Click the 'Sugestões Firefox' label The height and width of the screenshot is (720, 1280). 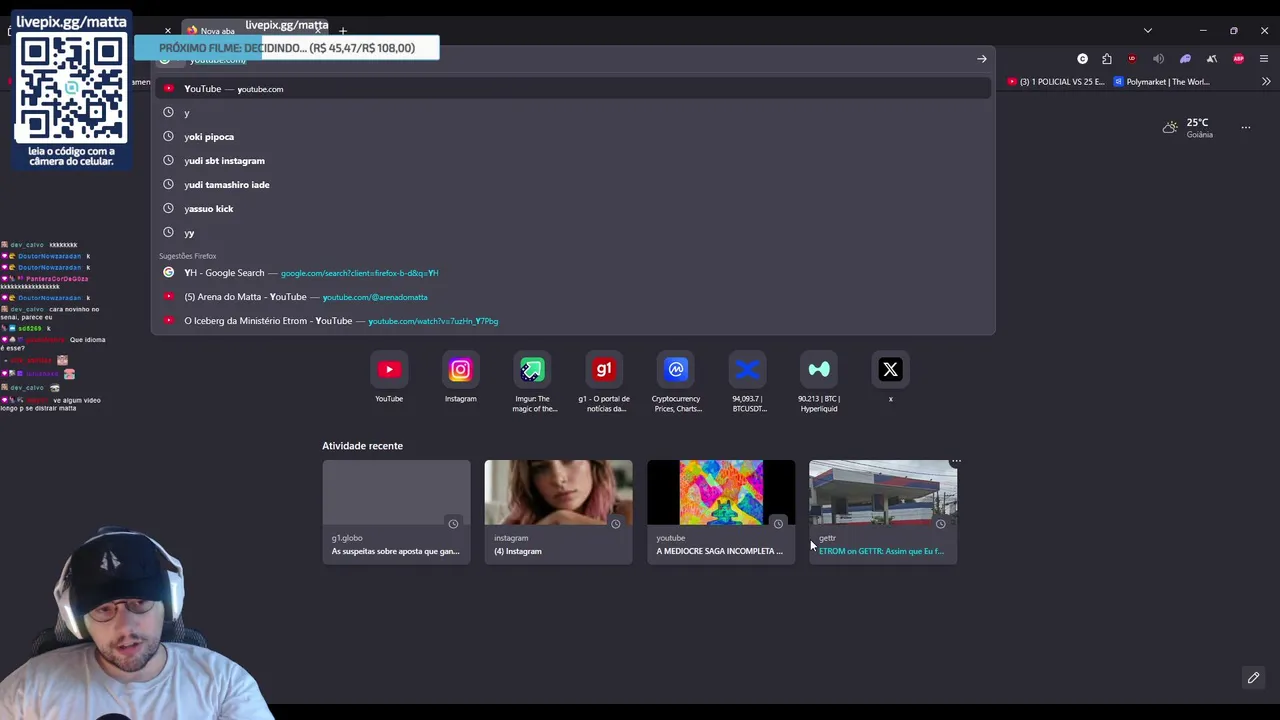(188, 256)
